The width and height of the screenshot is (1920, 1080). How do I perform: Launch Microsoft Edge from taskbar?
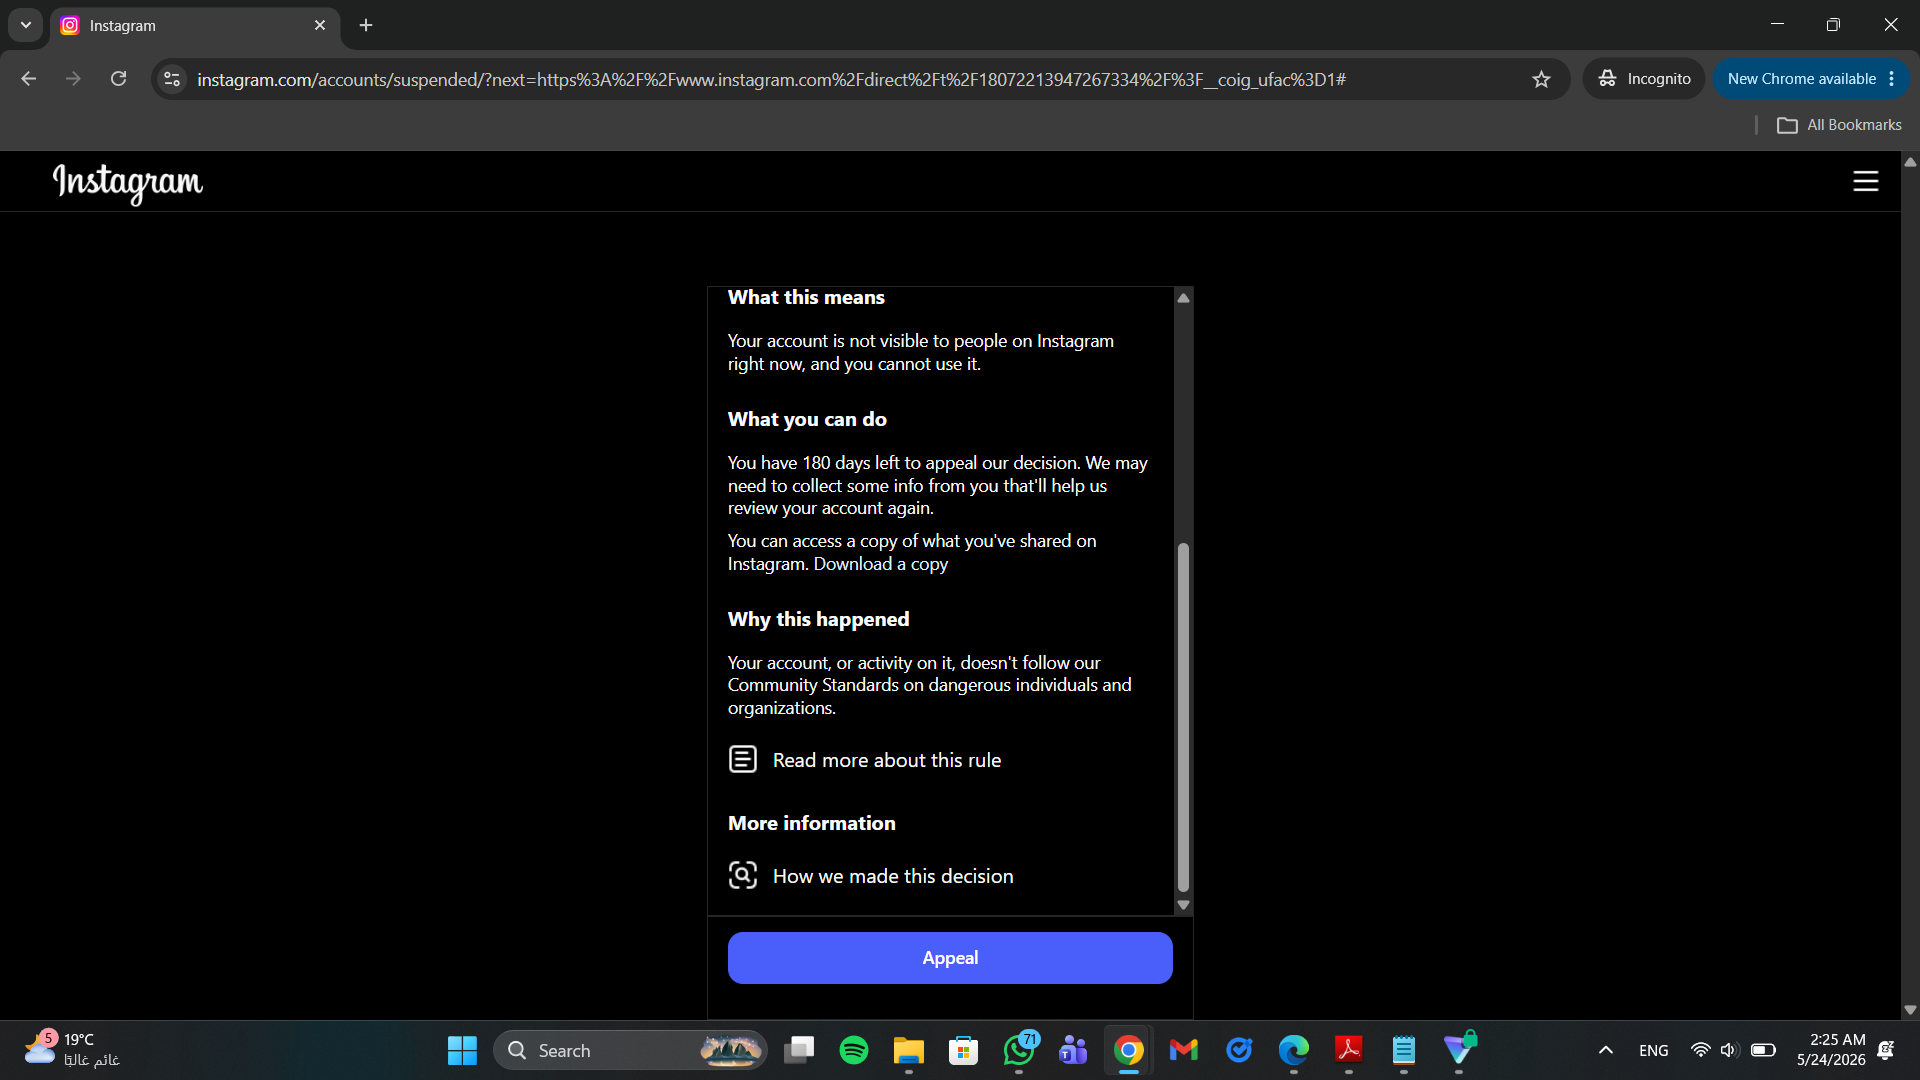point(1294,1050)
